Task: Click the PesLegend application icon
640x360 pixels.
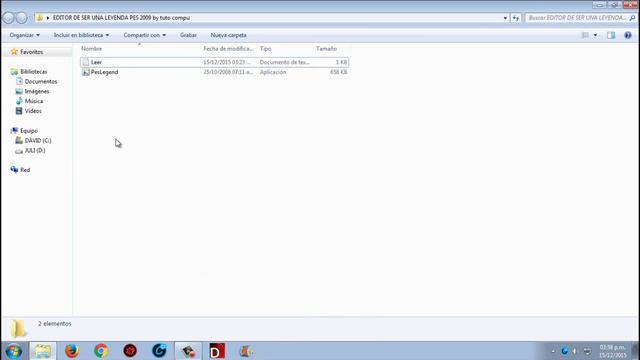Action: (x=85, y=72)
